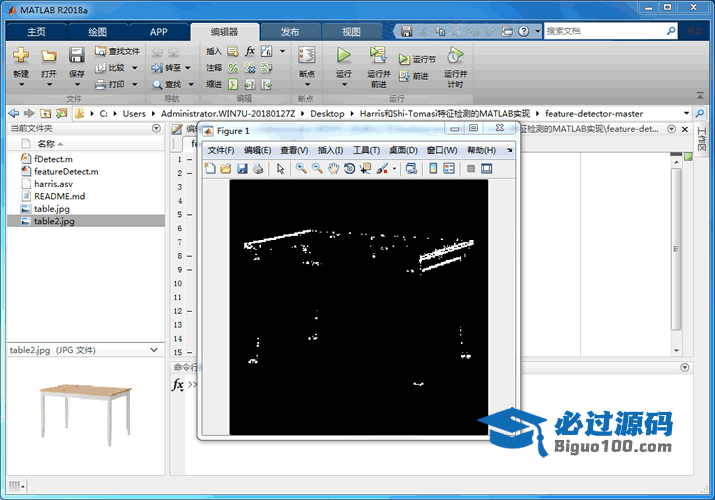
Task: Click the Zoom In tool in Figure 1
Action: click(301, 169)
